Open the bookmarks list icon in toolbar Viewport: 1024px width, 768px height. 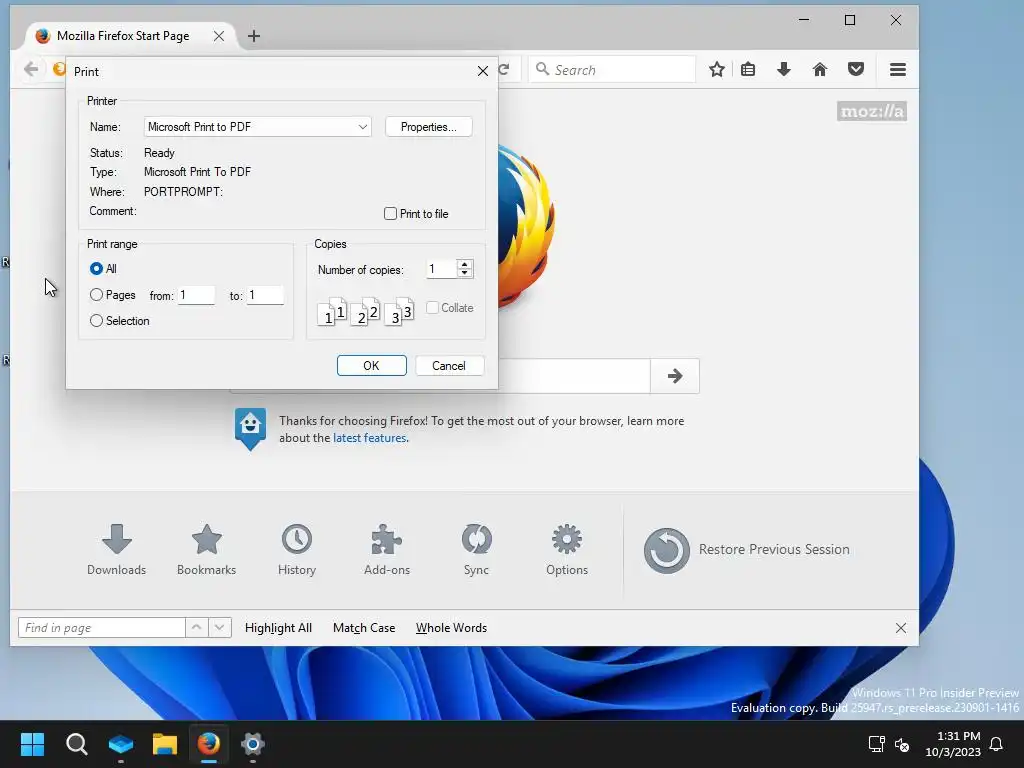[x=748, y=69]
